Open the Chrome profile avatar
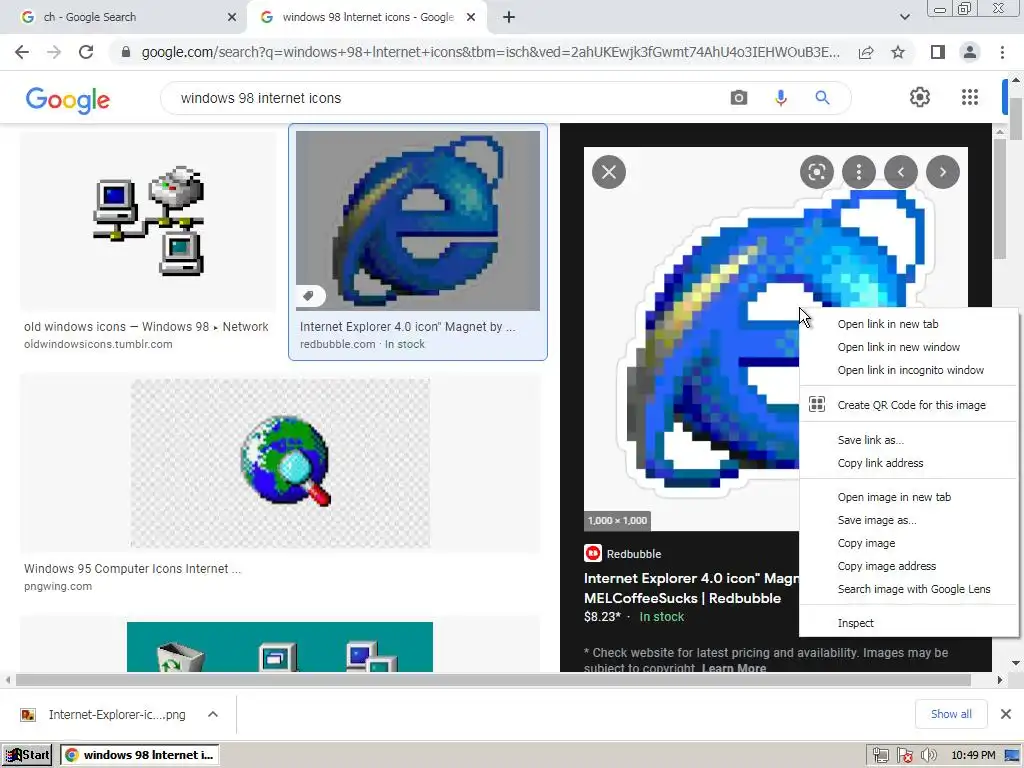 tap(970, 52)
